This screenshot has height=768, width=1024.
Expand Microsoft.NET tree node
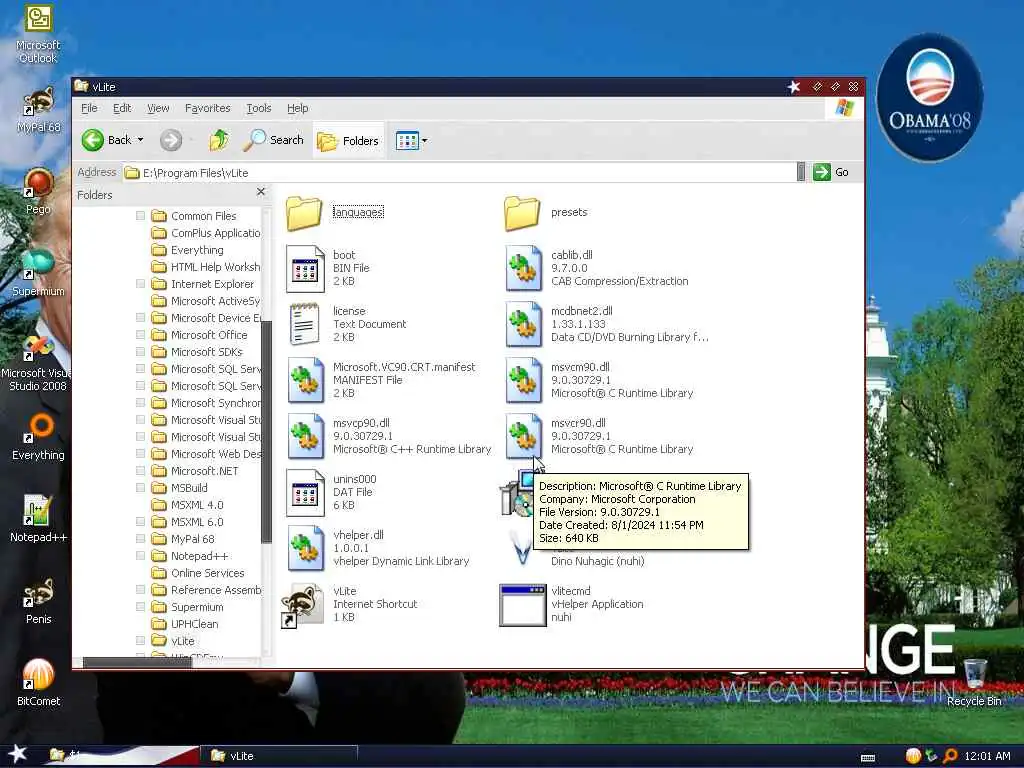[x=140, y=470]
